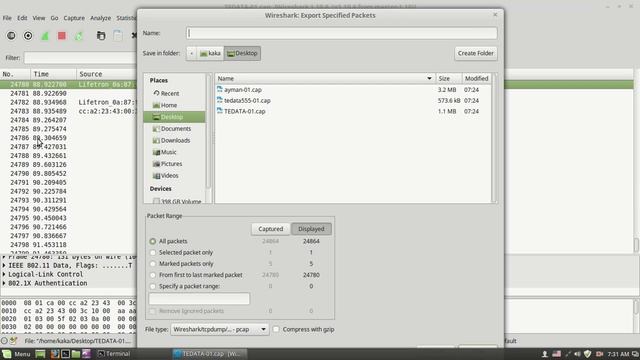Toggle the Captured packets button
Viewport: 640px width, 360px height.
point(271,229)
